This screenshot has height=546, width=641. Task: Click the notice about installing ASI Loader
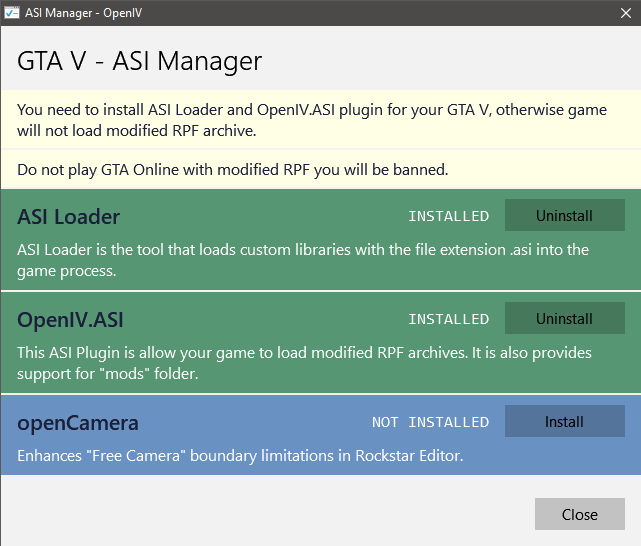pos(312,119)
